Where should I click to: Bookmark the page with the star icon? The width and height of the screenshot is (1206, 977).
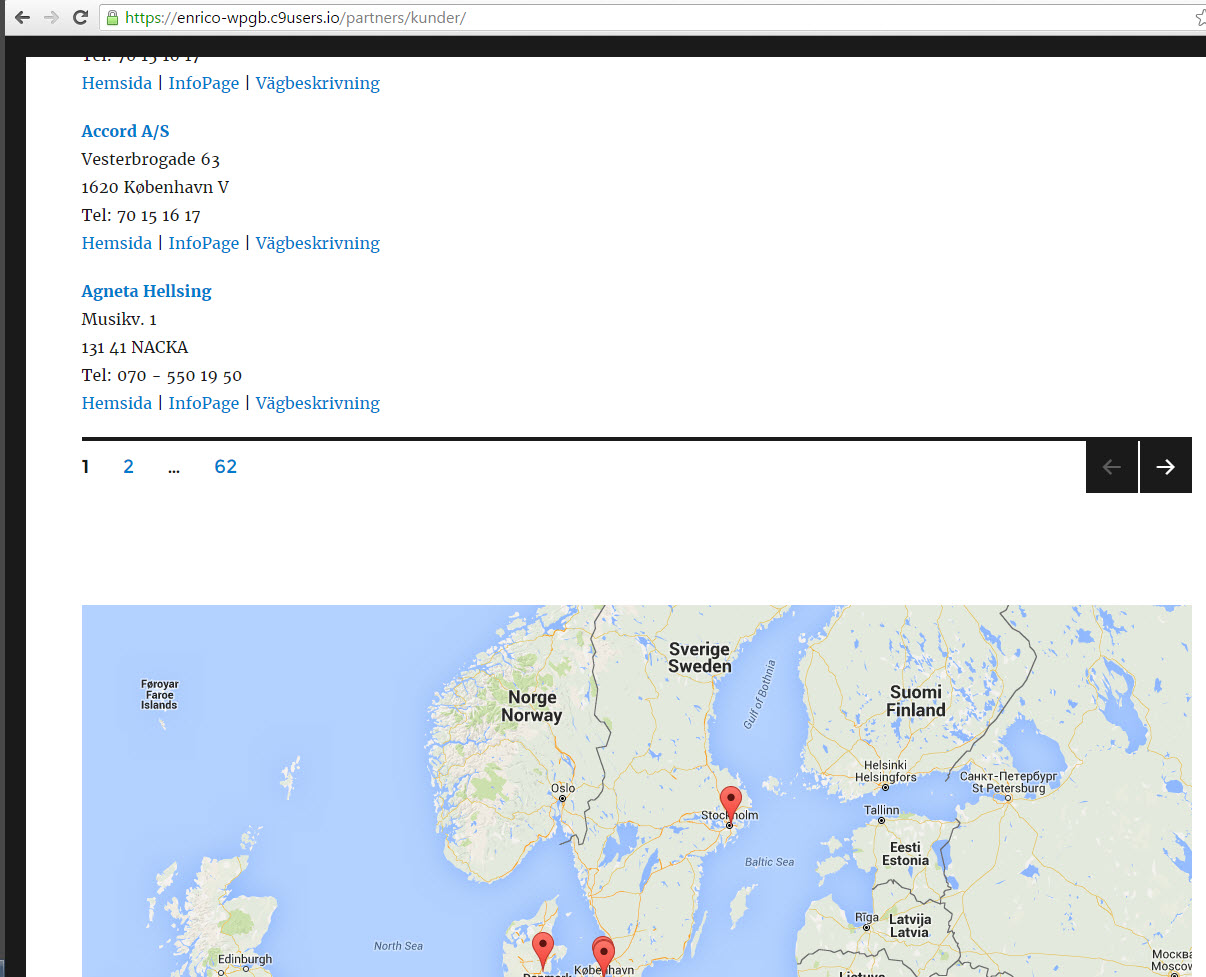click(1200, 18)
